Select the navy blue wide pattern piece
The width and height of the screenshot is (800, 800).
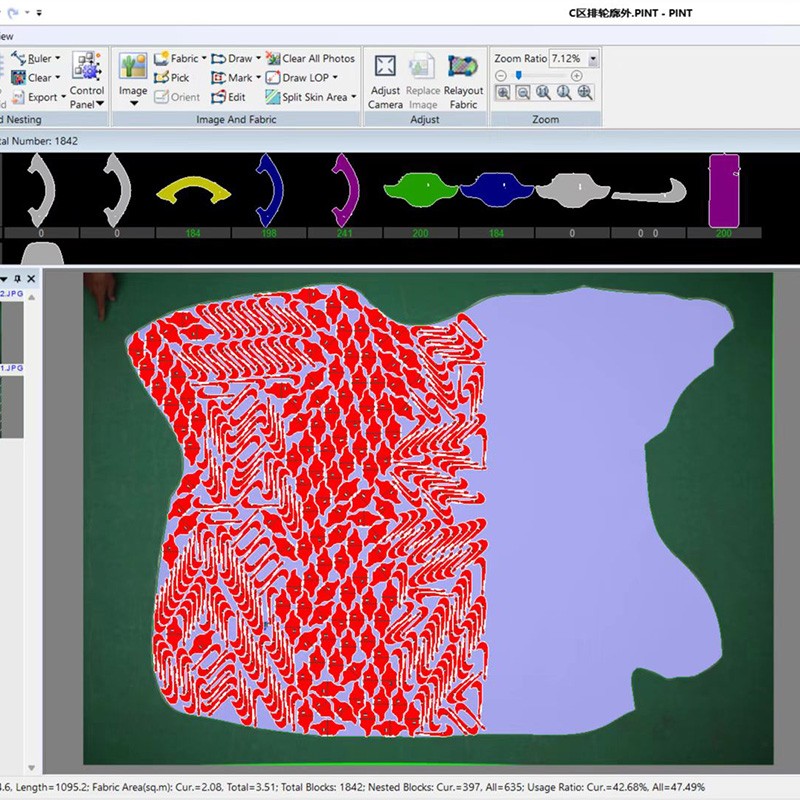point(497,189)
